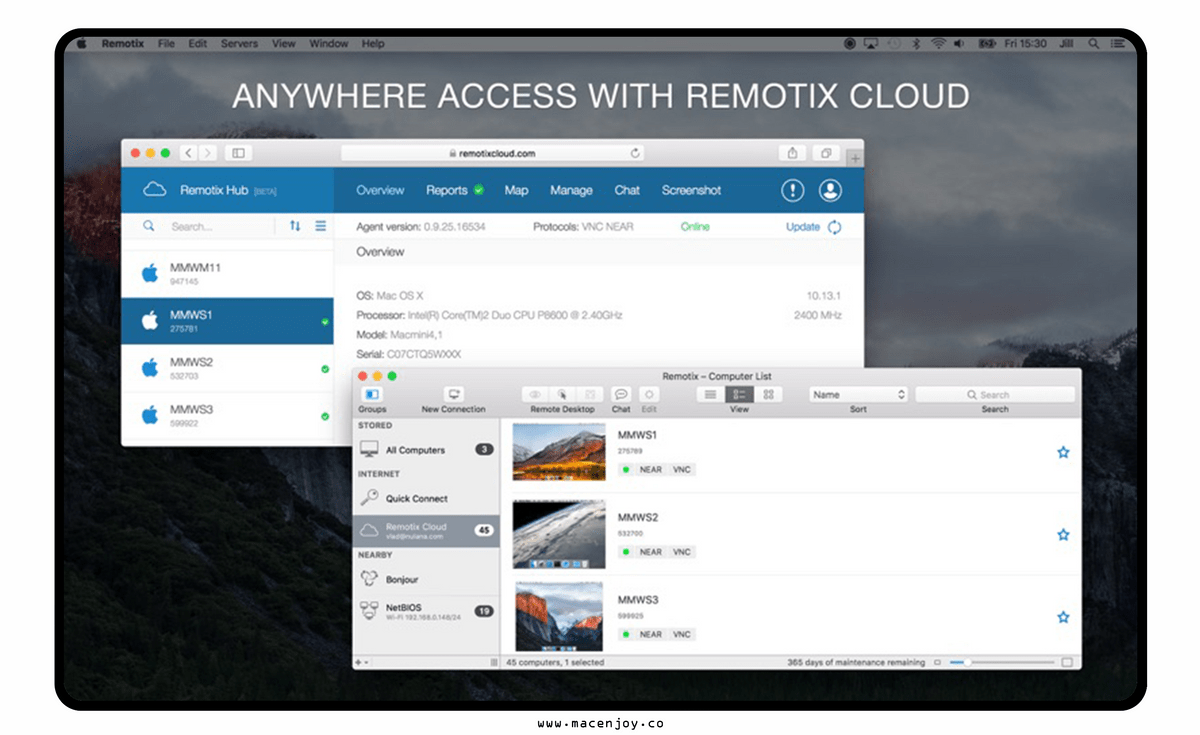Image resolution: width=1200 pixels, height=735 pixels.
Task: Select All Computers in the sidebar
Action: [x=427, y=450]
